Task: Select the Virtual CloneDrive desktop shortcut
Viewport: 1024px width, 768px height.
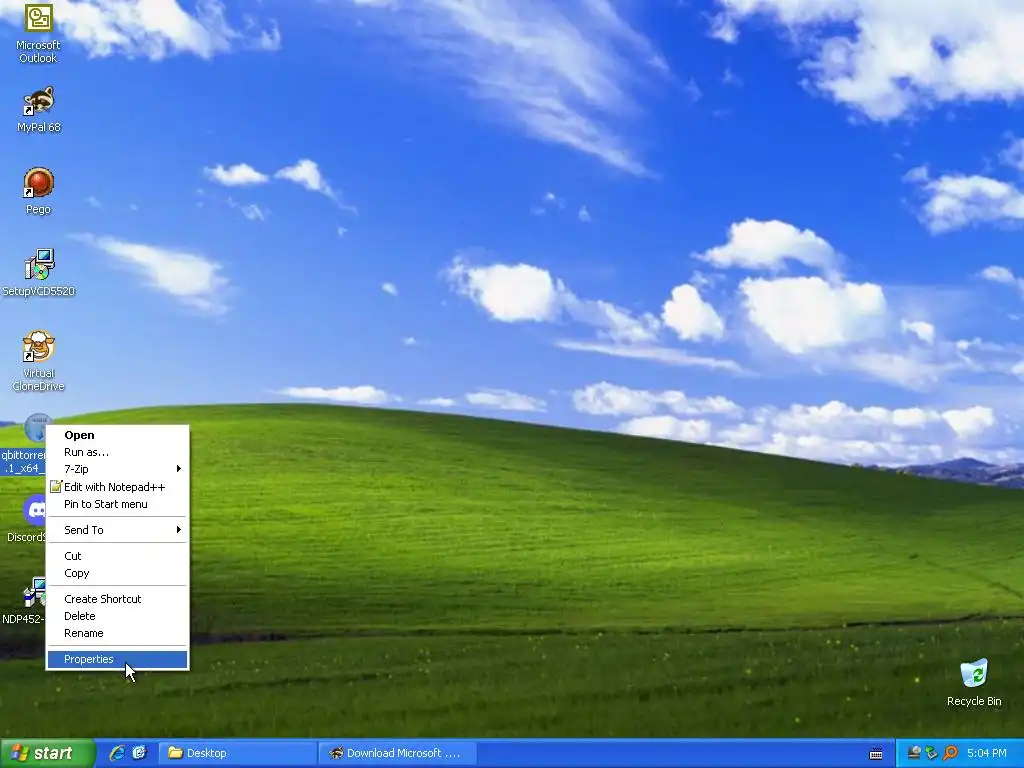Action: click(39, 360)
